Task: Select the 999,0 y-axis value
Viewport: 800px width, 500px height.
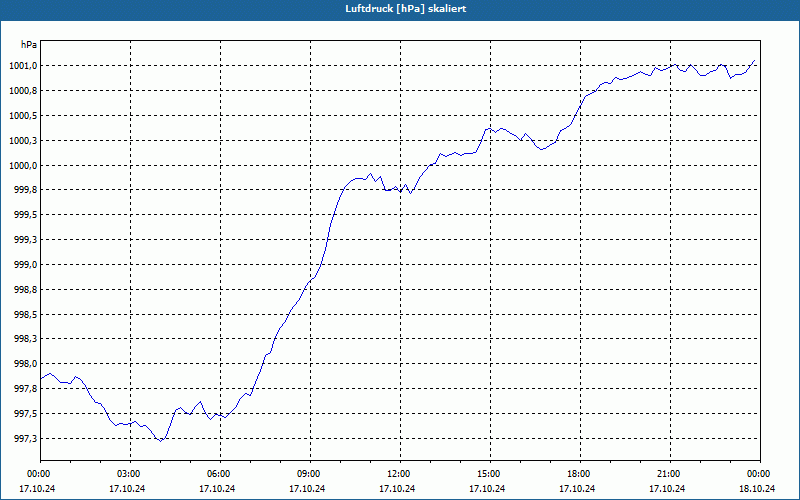Action: point(25,265)
